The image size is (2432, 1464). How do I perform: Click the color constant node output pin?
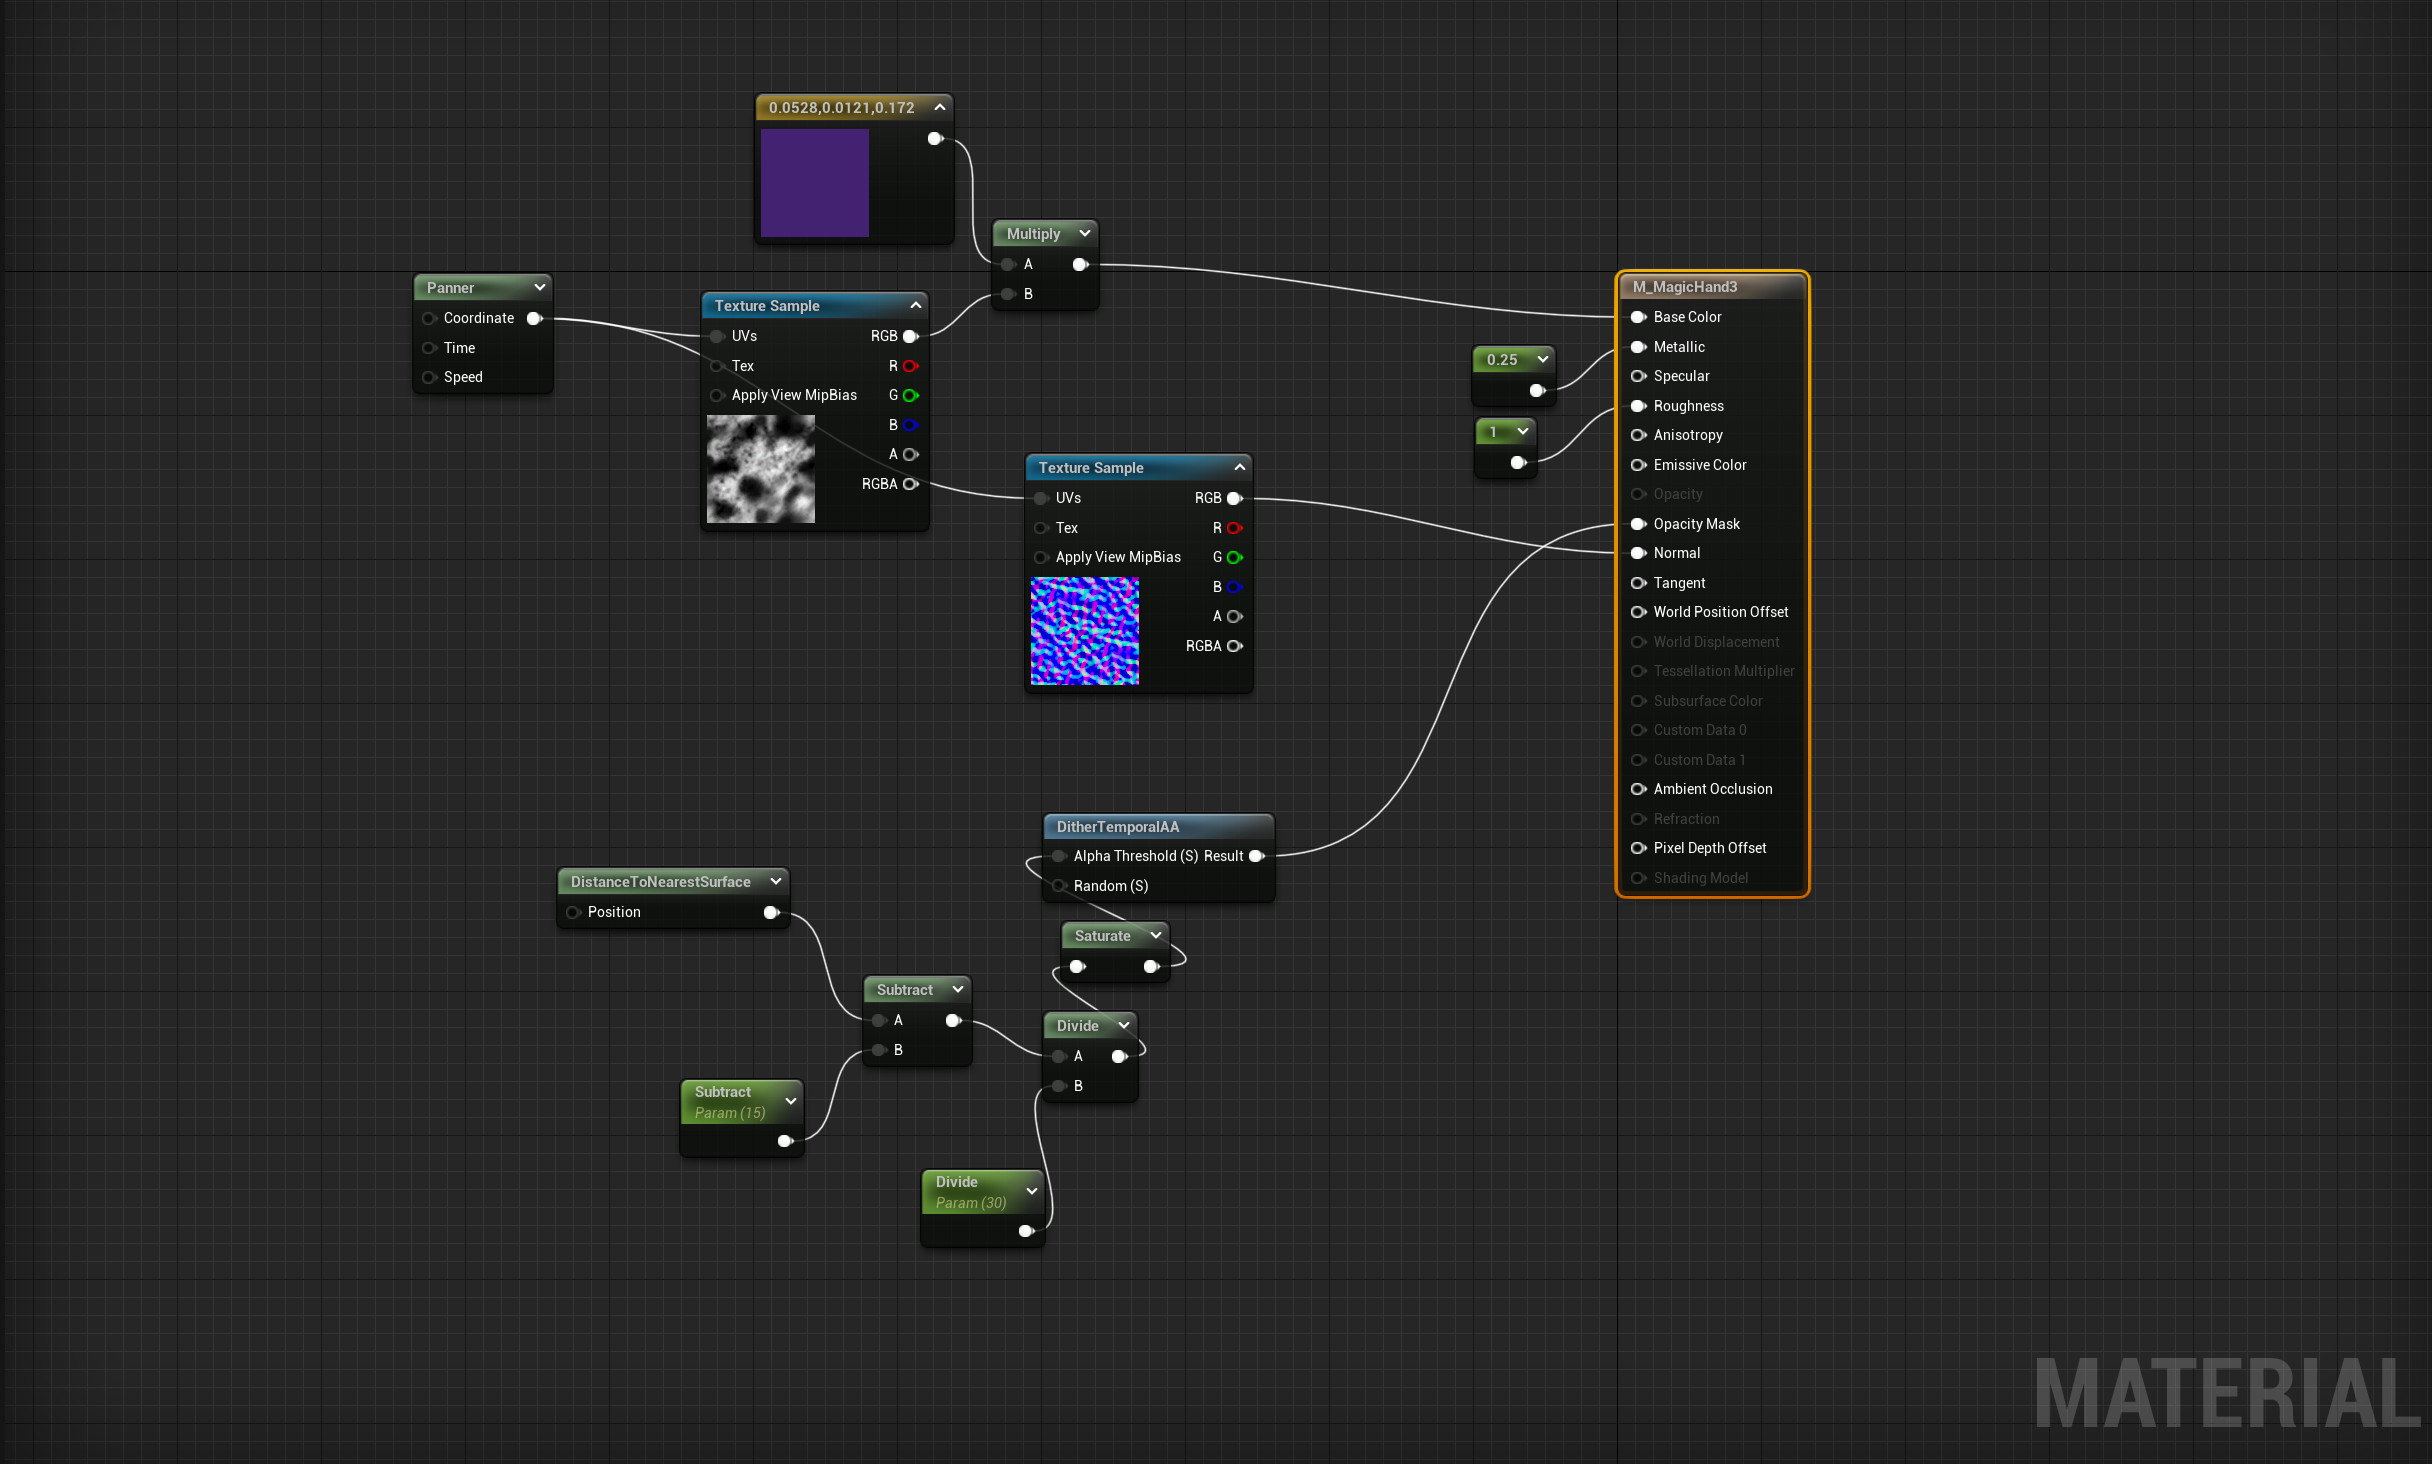click(935, 138)
